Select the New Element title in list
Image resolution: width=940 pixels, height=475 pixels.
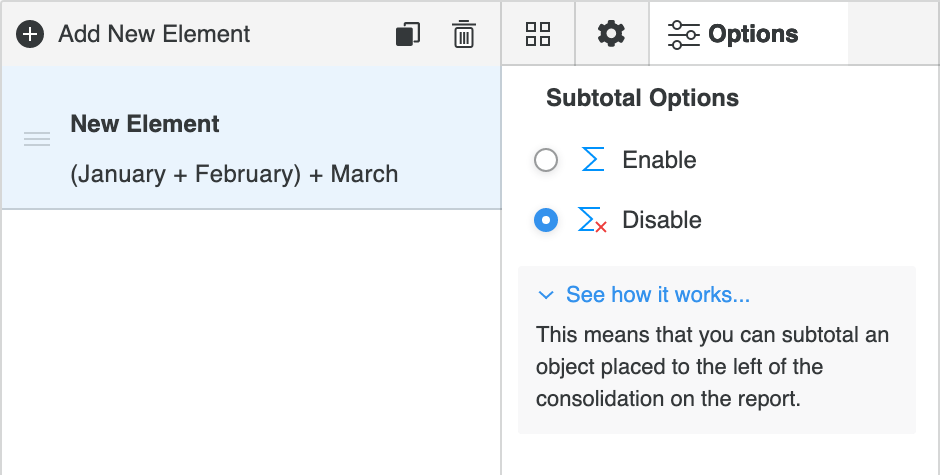pos(145,124)
